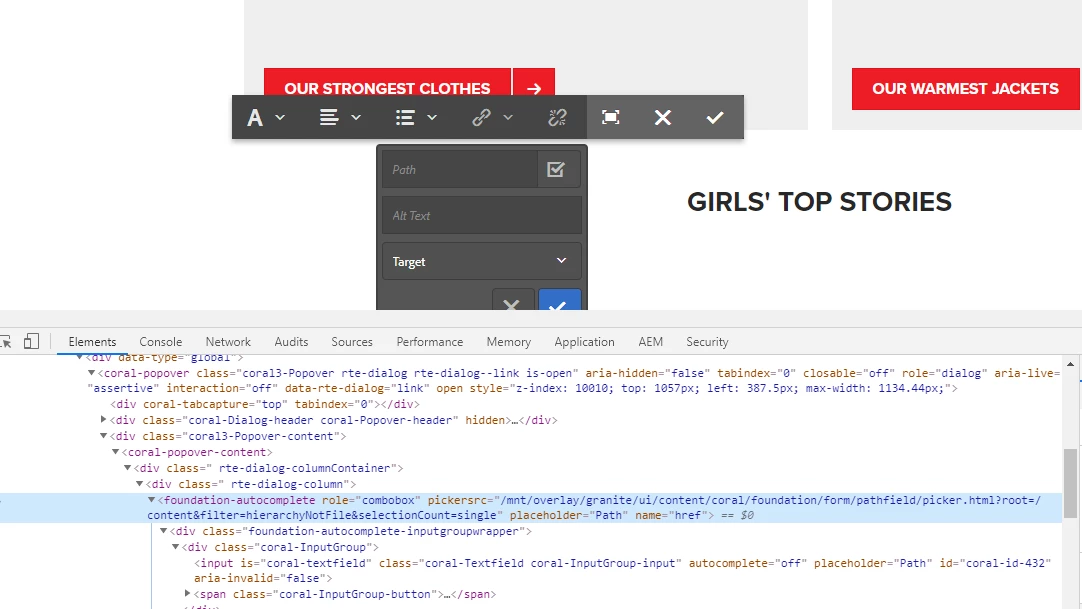Cancel the link dialog with X button

512,301
